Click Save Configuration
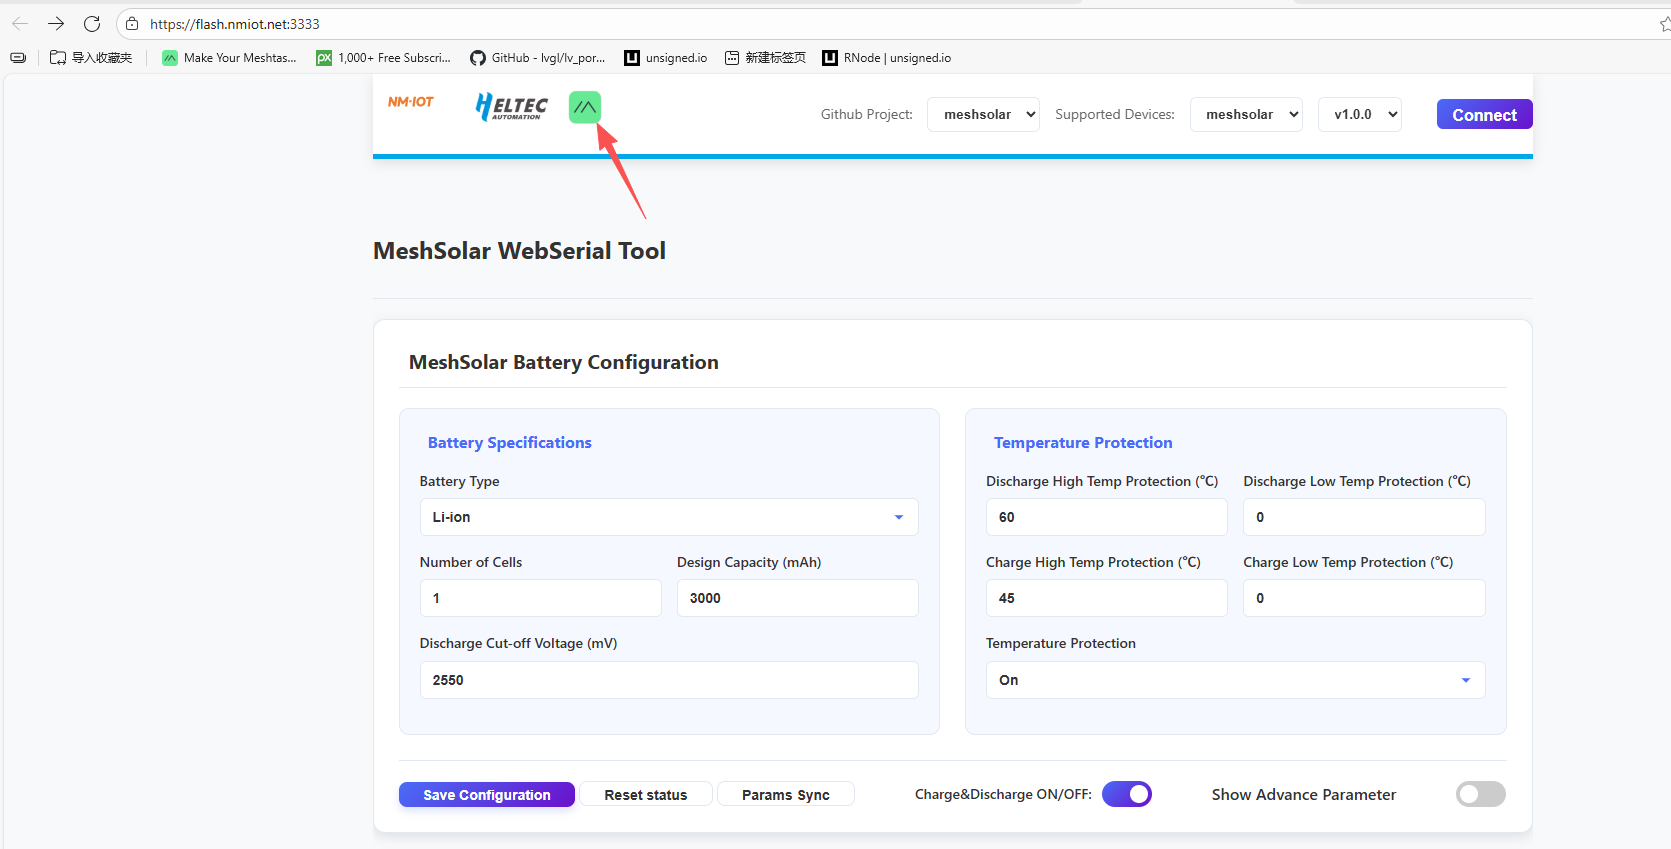 pyautogui.click(x=486, y=795)
